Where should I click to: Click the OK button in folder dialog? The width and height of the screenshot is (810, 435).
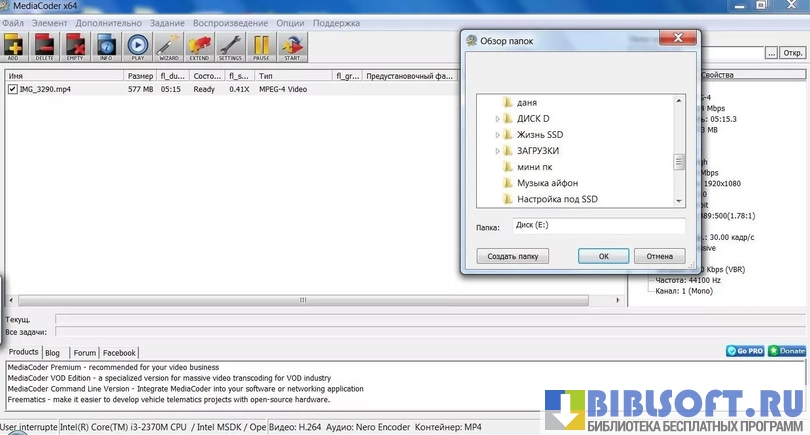tap(603, 256)
